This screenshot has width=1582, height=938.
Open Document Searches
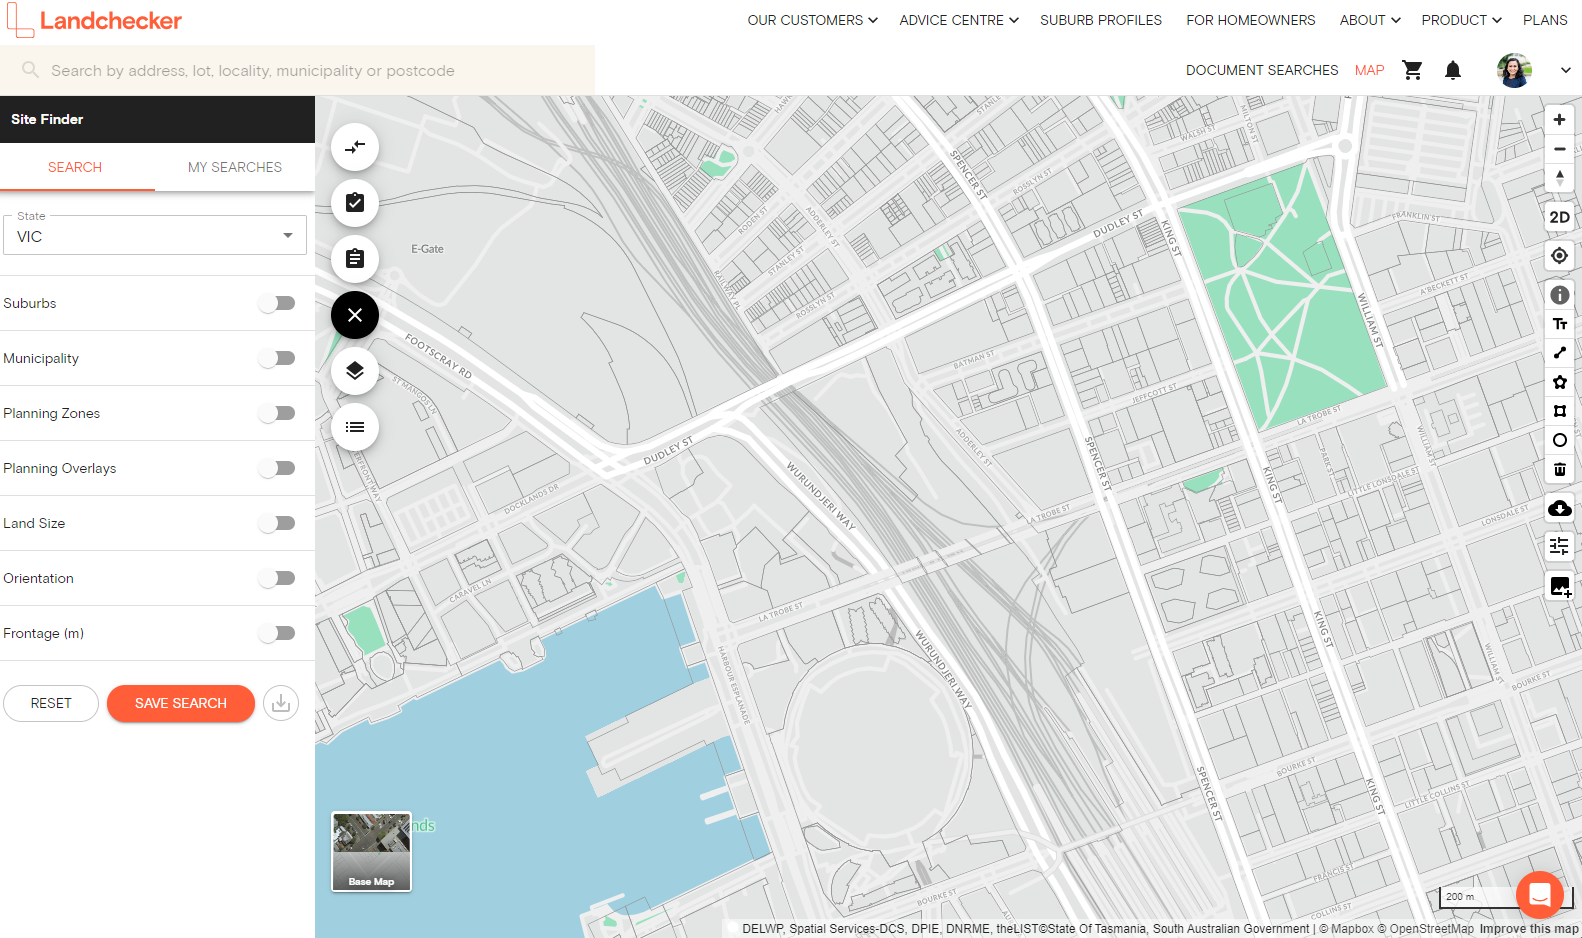tap(1262, 70)
